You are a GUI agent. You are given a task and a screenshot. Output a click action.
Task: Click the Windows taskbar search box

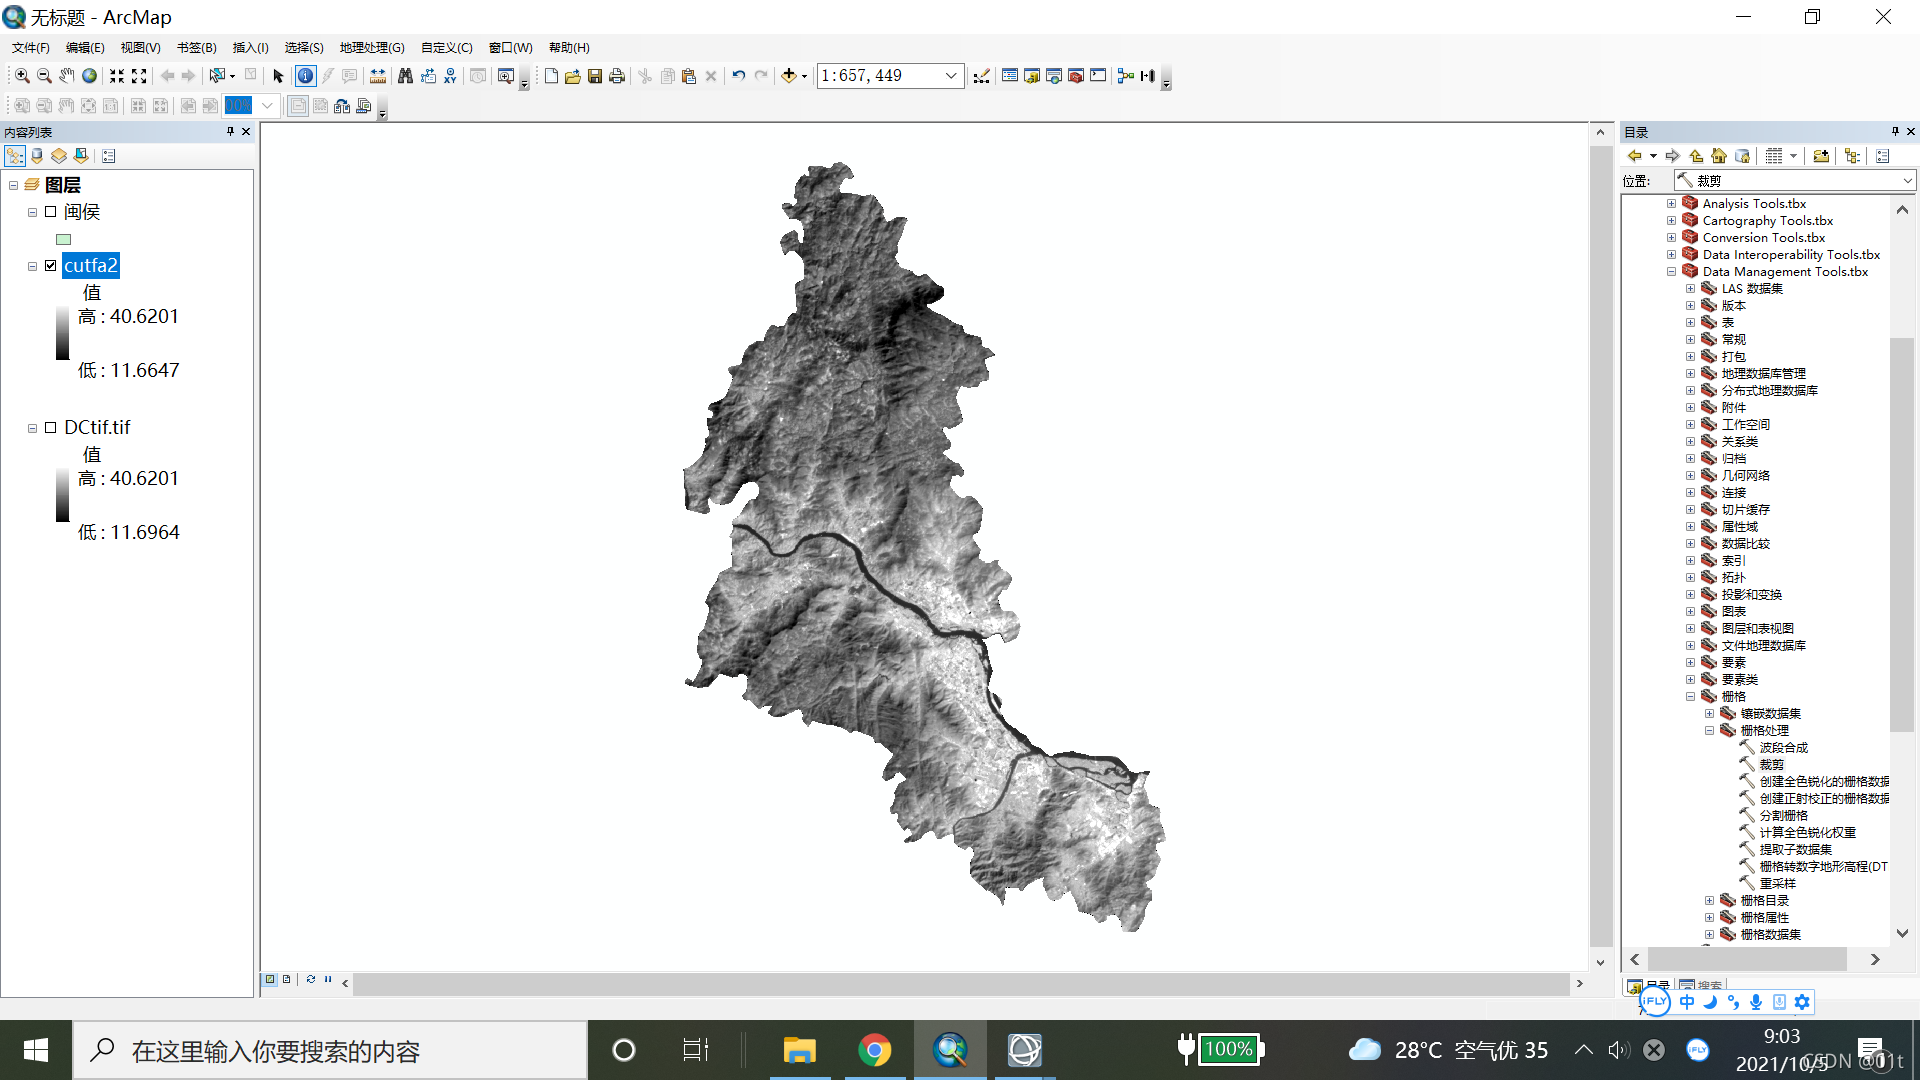click(330, 1051)
